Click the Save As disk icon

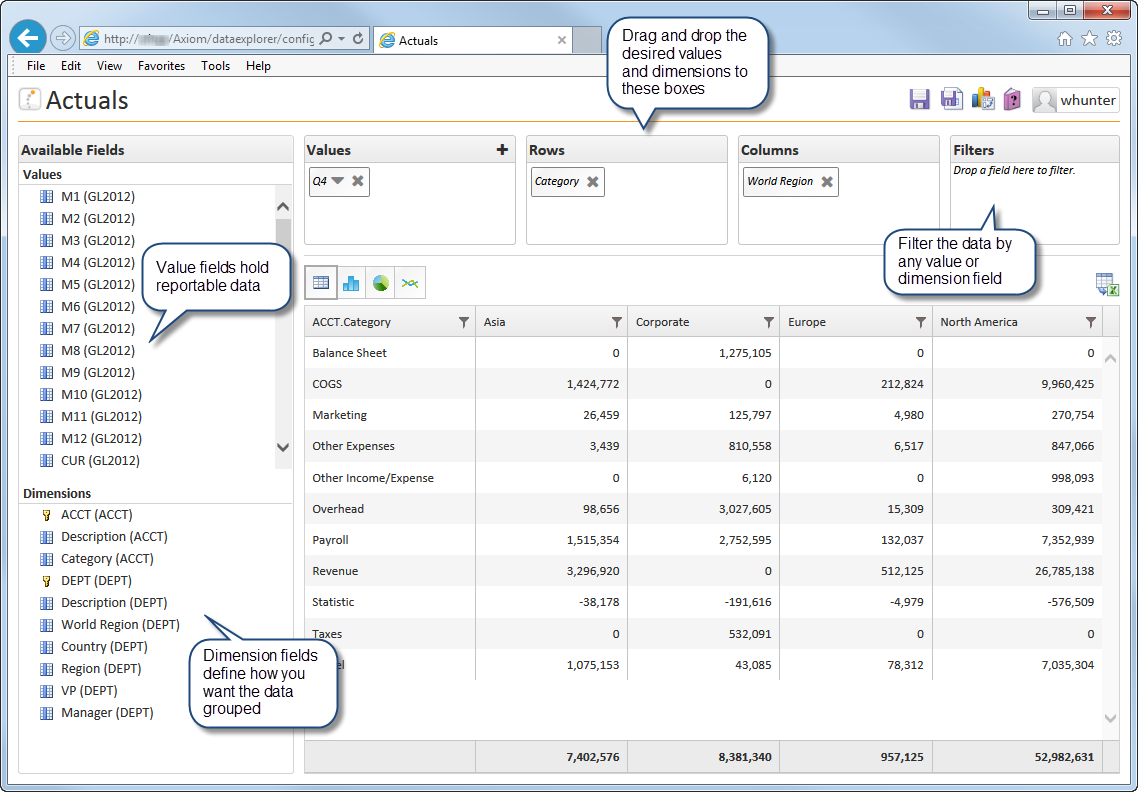pyautogui.click(x=951, y=99)
